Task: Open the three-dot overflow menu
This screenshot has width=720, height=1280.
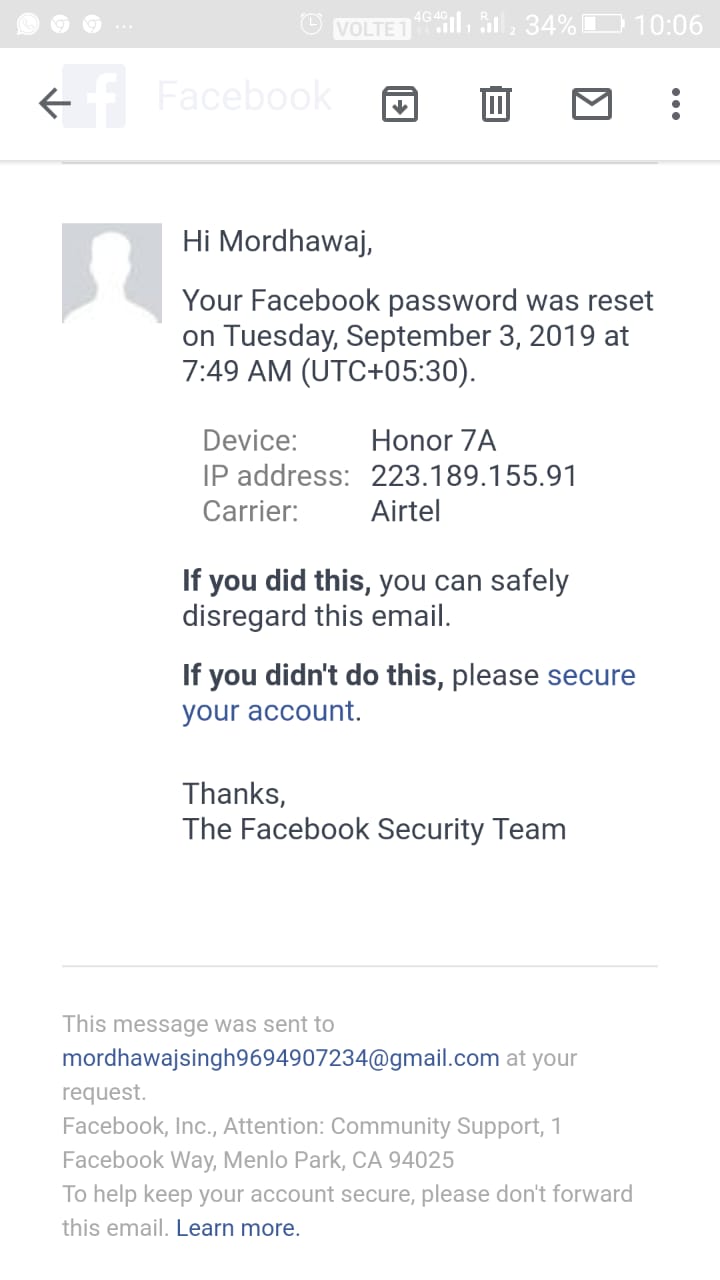Action: [676, 103]
